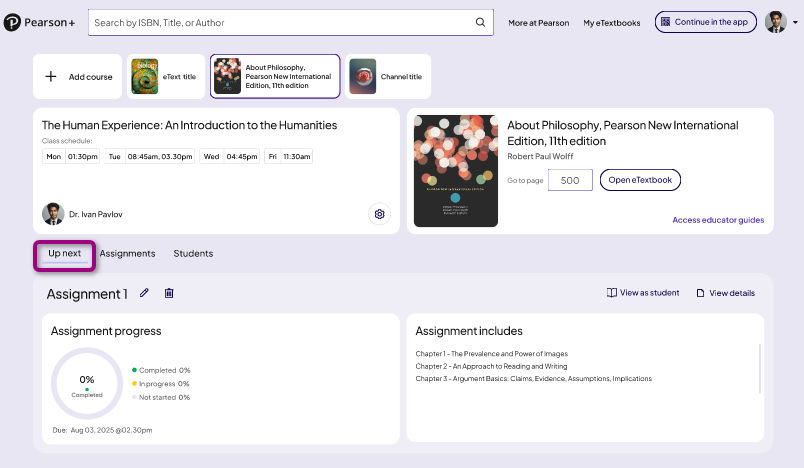Select the Up next tab
This screenshot has width=804, height=468.
coord(65,254)
